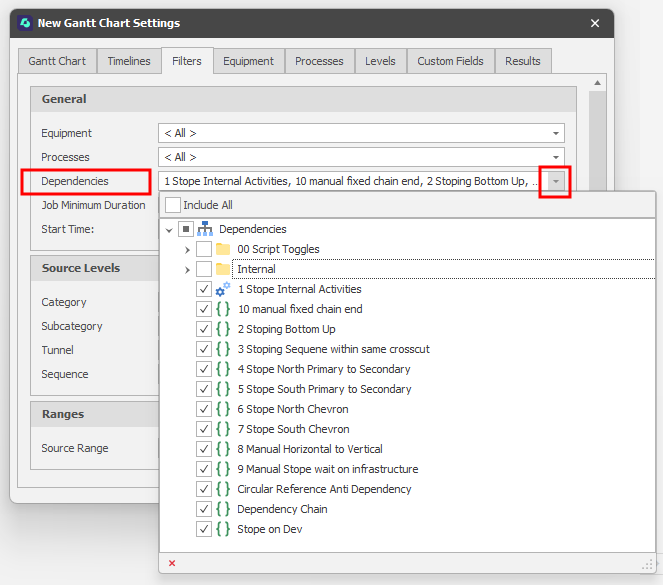Image resolution: width=663 pixels, height=588 pixels.
Task: Uncheck 1 Stope Internal Activities
Action: click(204, 290)
